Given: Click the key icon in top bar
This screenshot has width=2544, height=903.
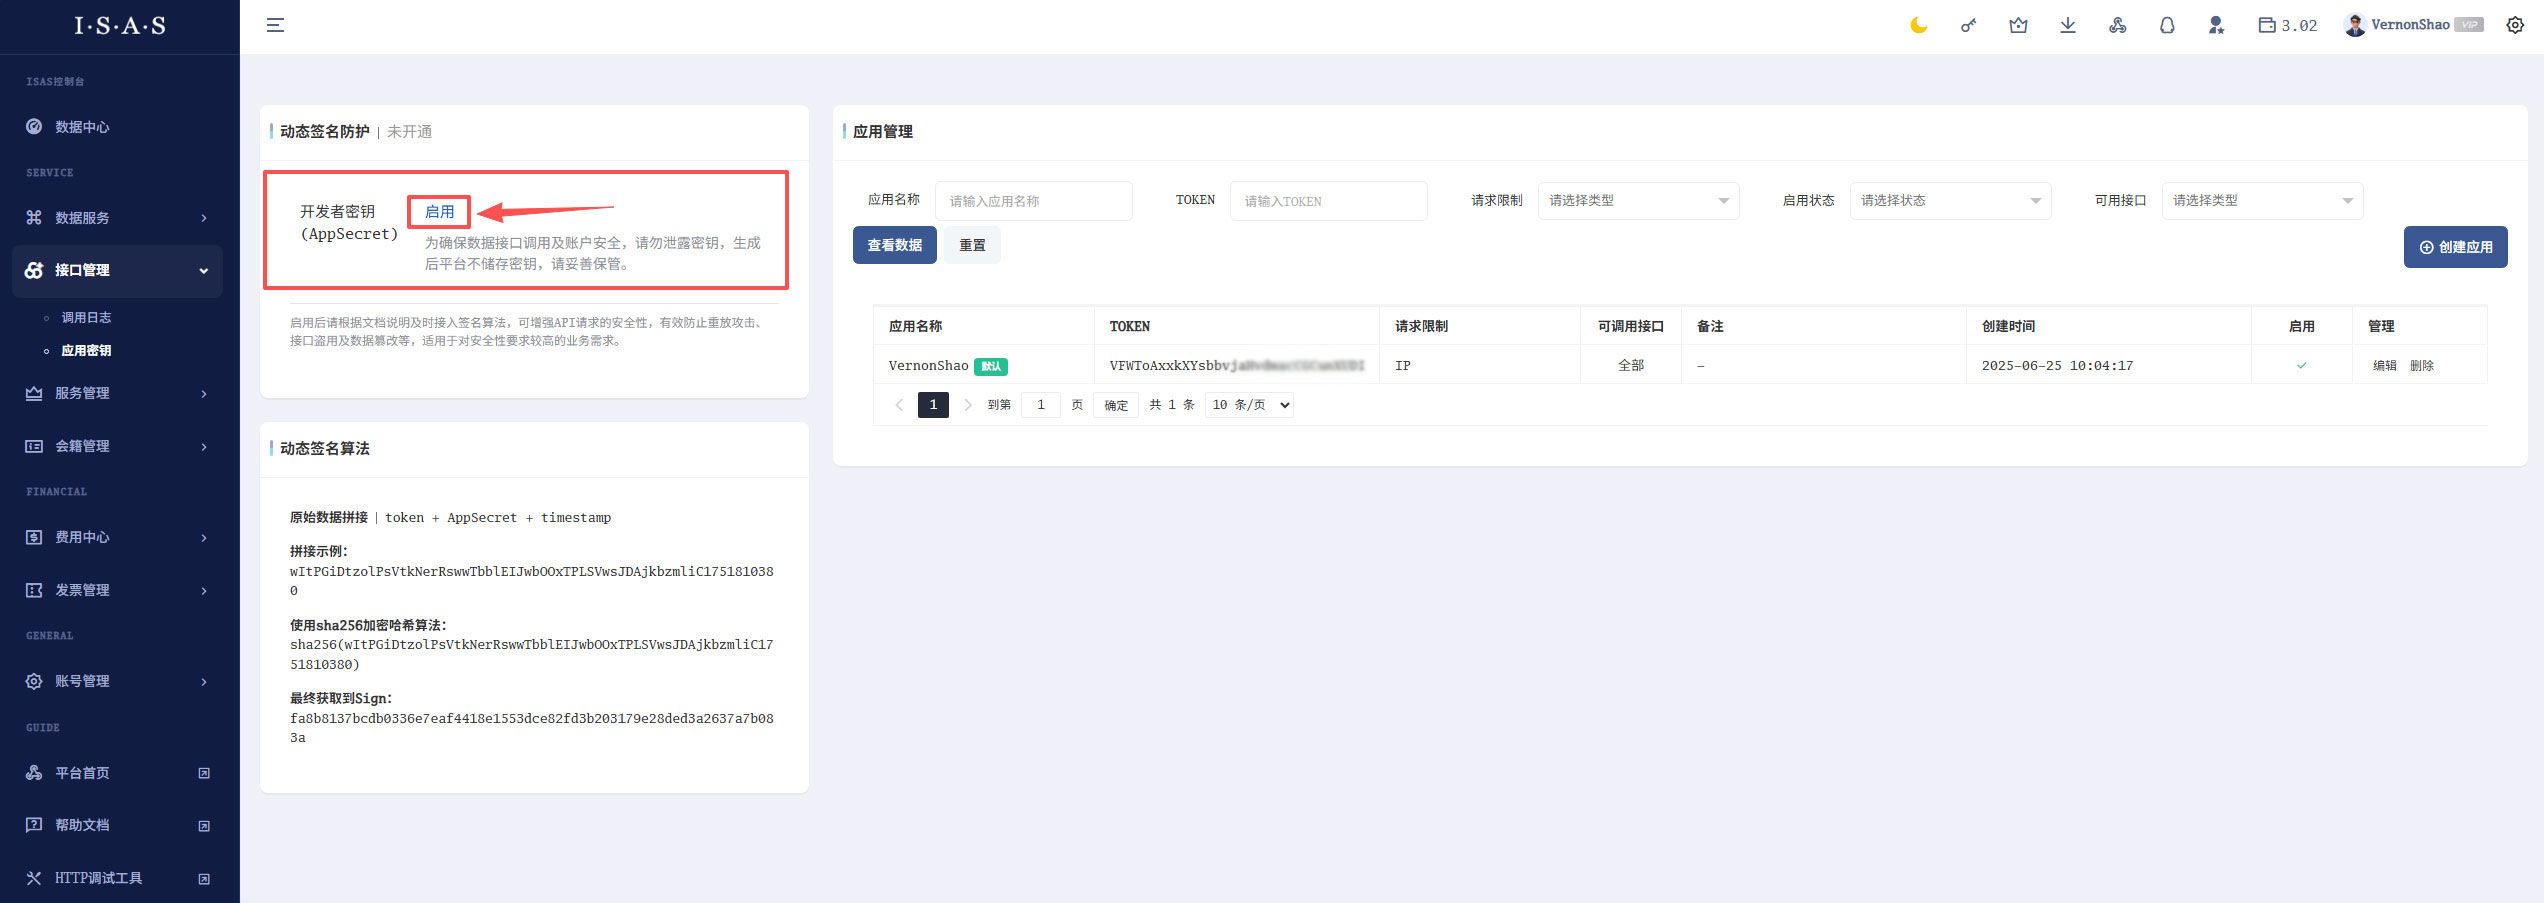Looking at the screenshot, I should 1968,26.
